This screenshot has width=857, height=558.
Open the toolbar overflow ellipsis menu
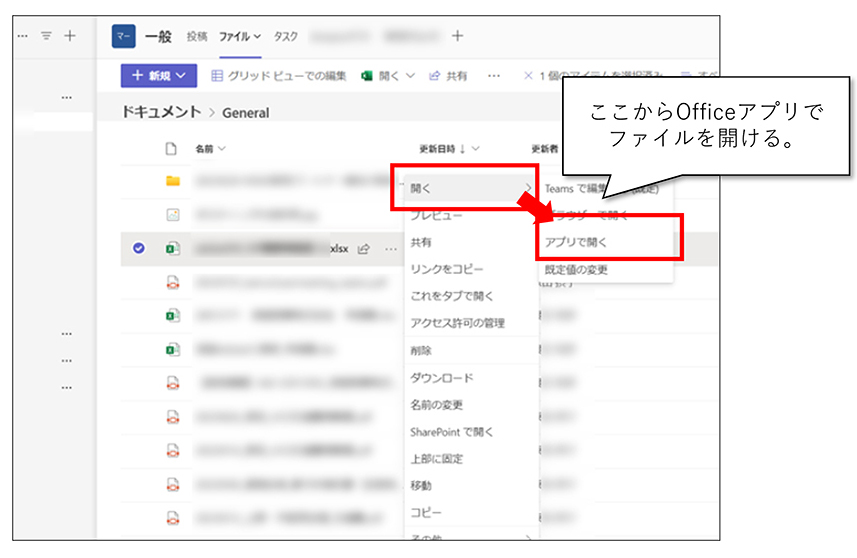(493, 75)
